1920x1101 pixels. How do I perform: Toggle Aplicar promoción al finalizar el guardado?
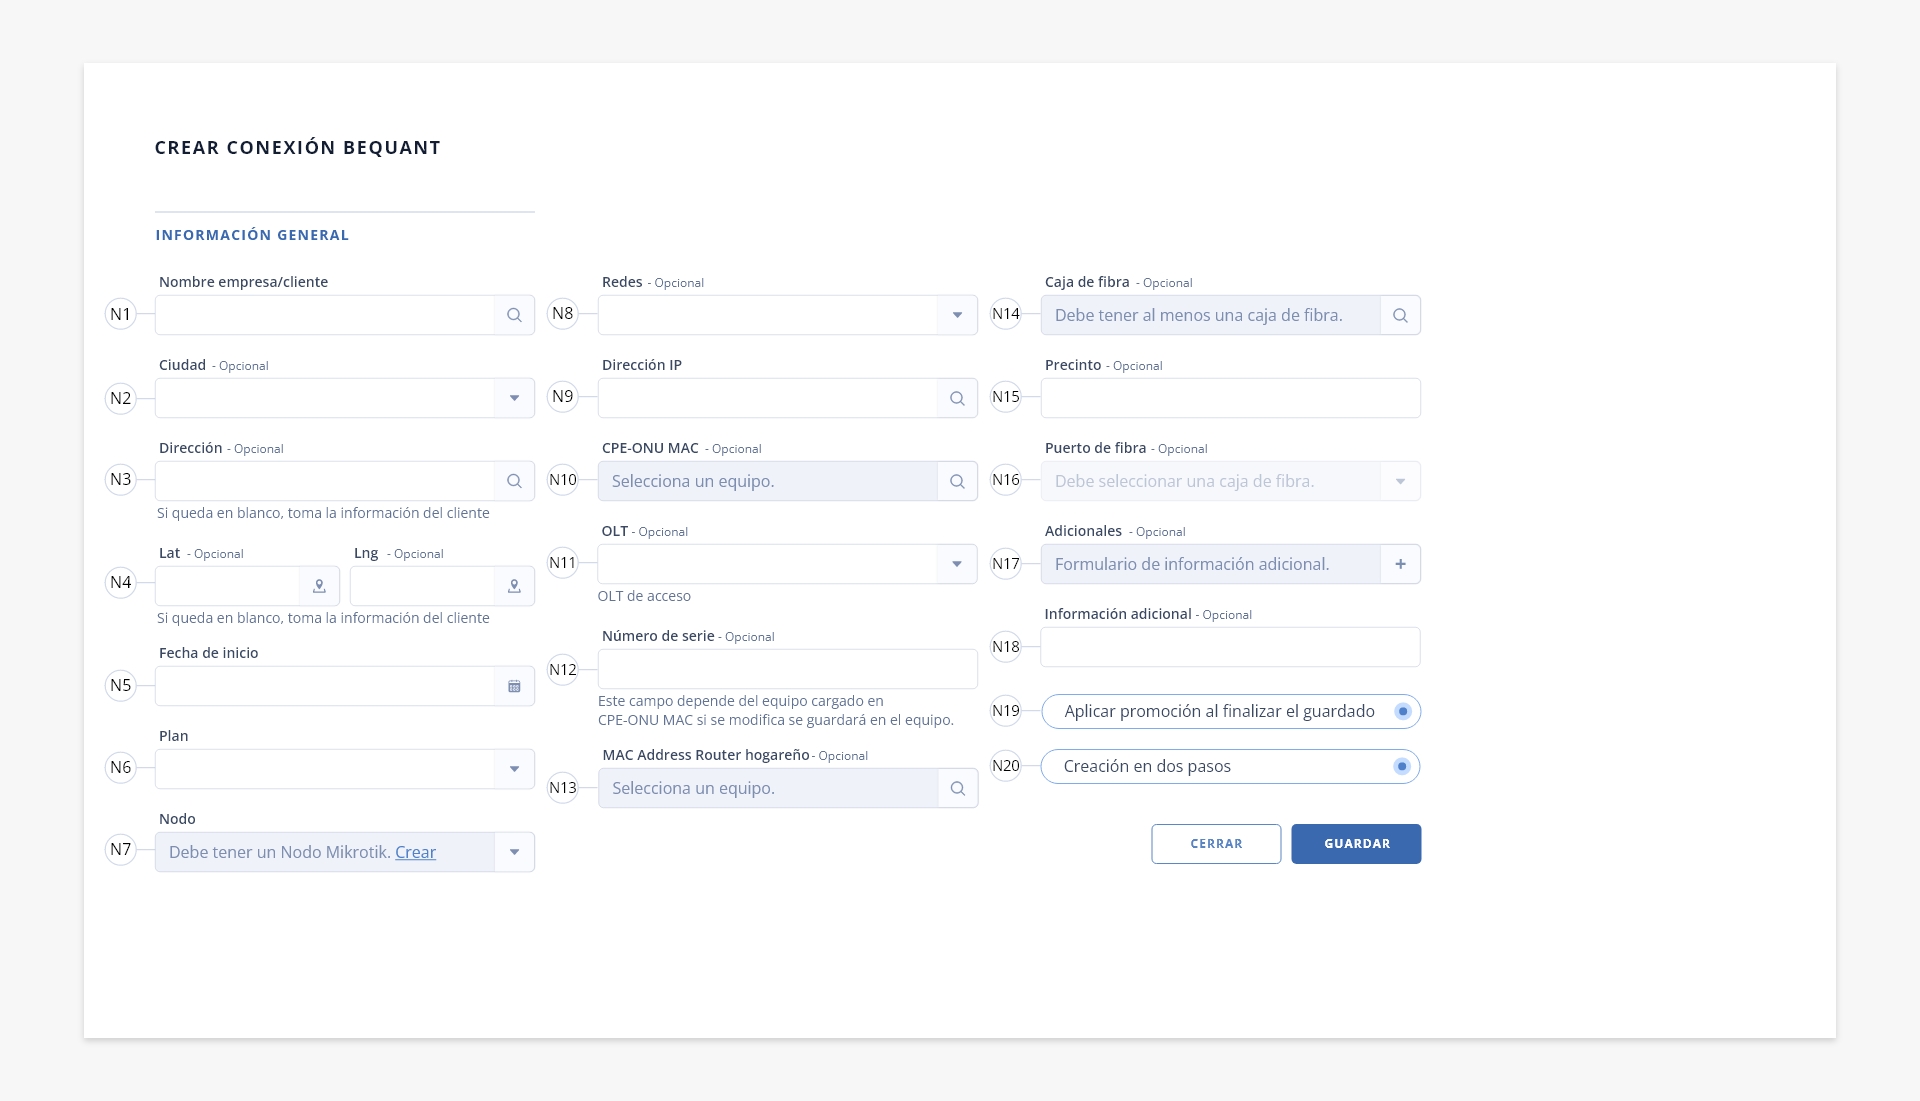1403,711
